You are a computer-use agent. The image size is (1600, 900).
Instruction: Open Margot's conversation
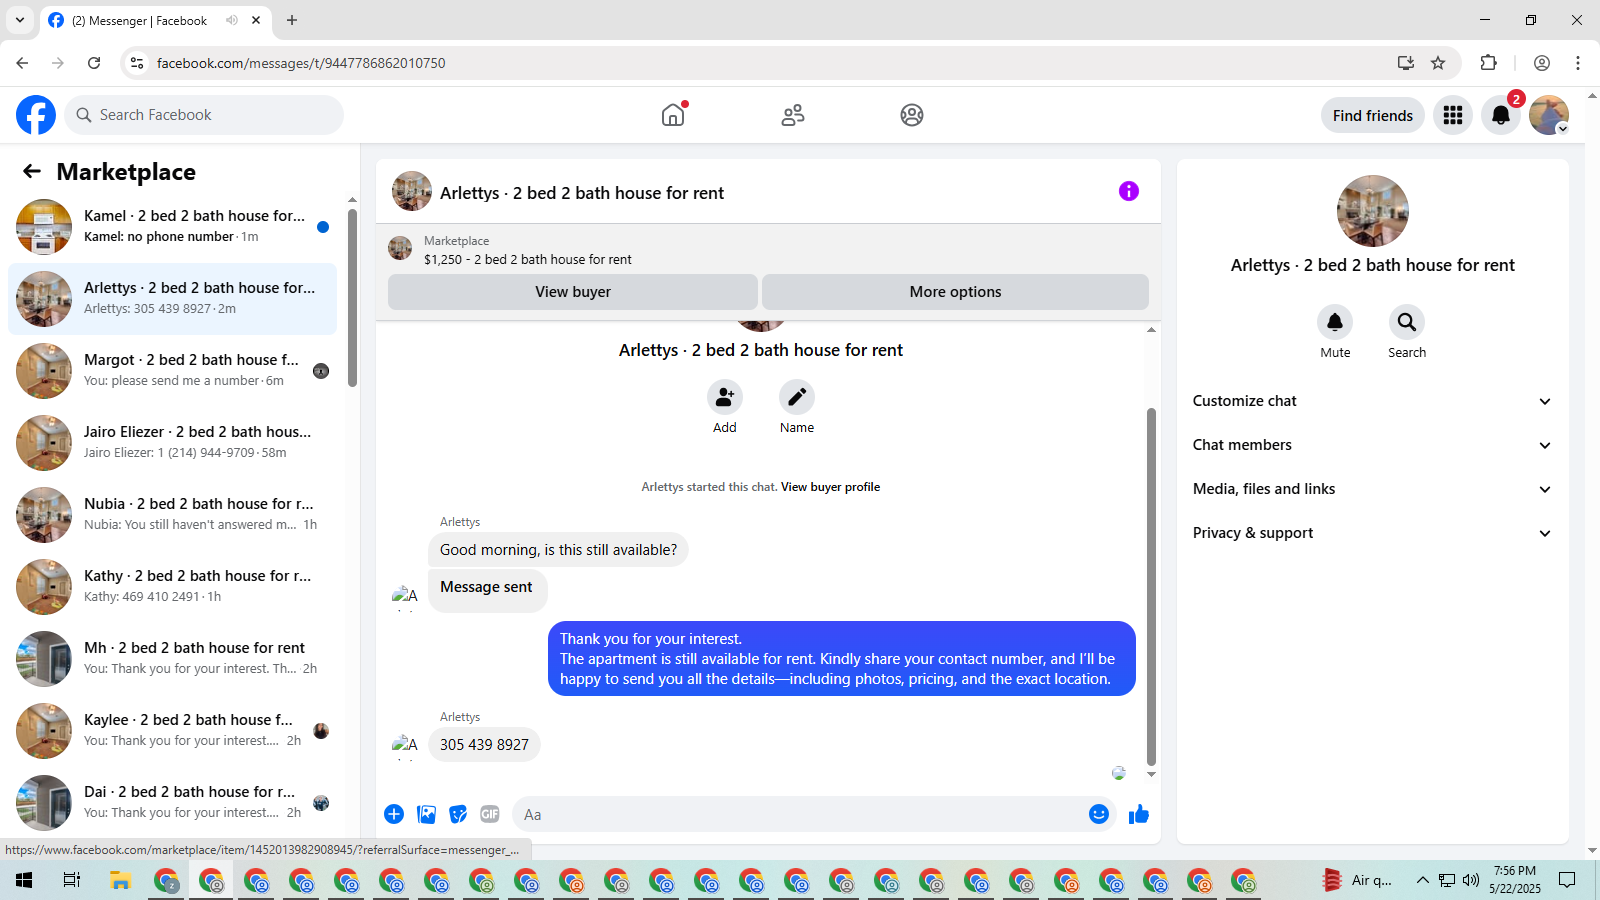coord(172,371)
